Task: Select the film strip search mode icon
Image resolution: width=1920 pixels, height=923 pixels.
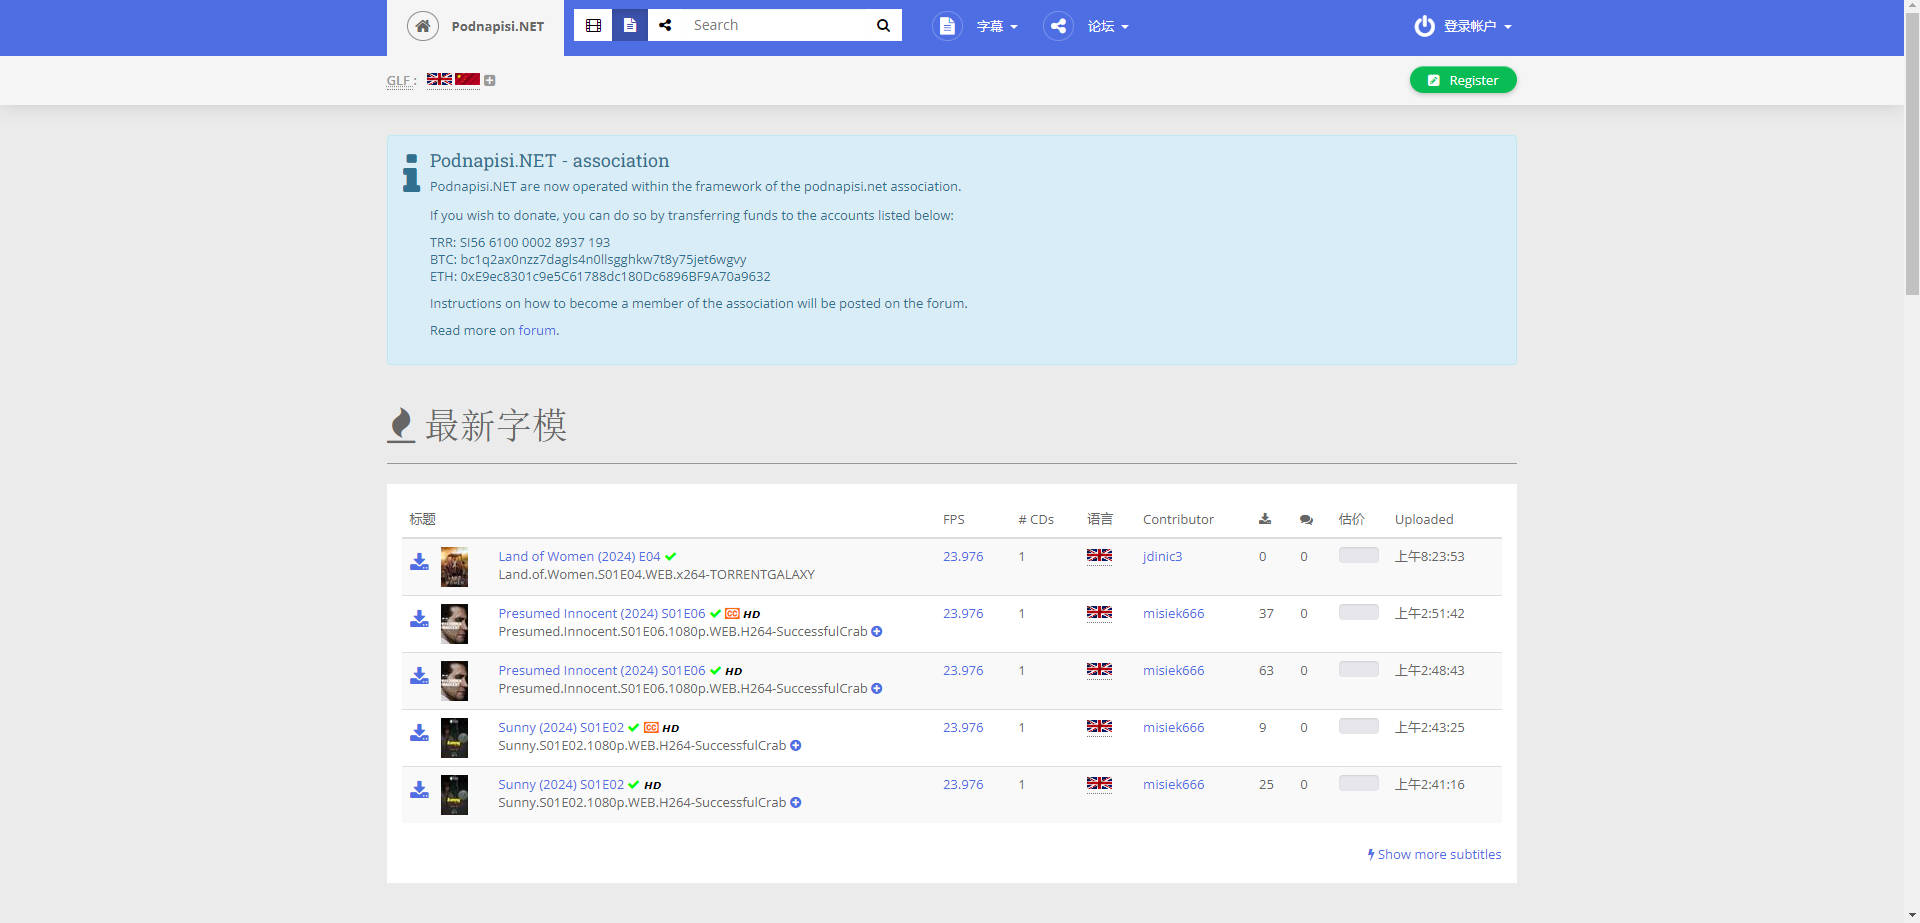Action: (x=593, y=25)
